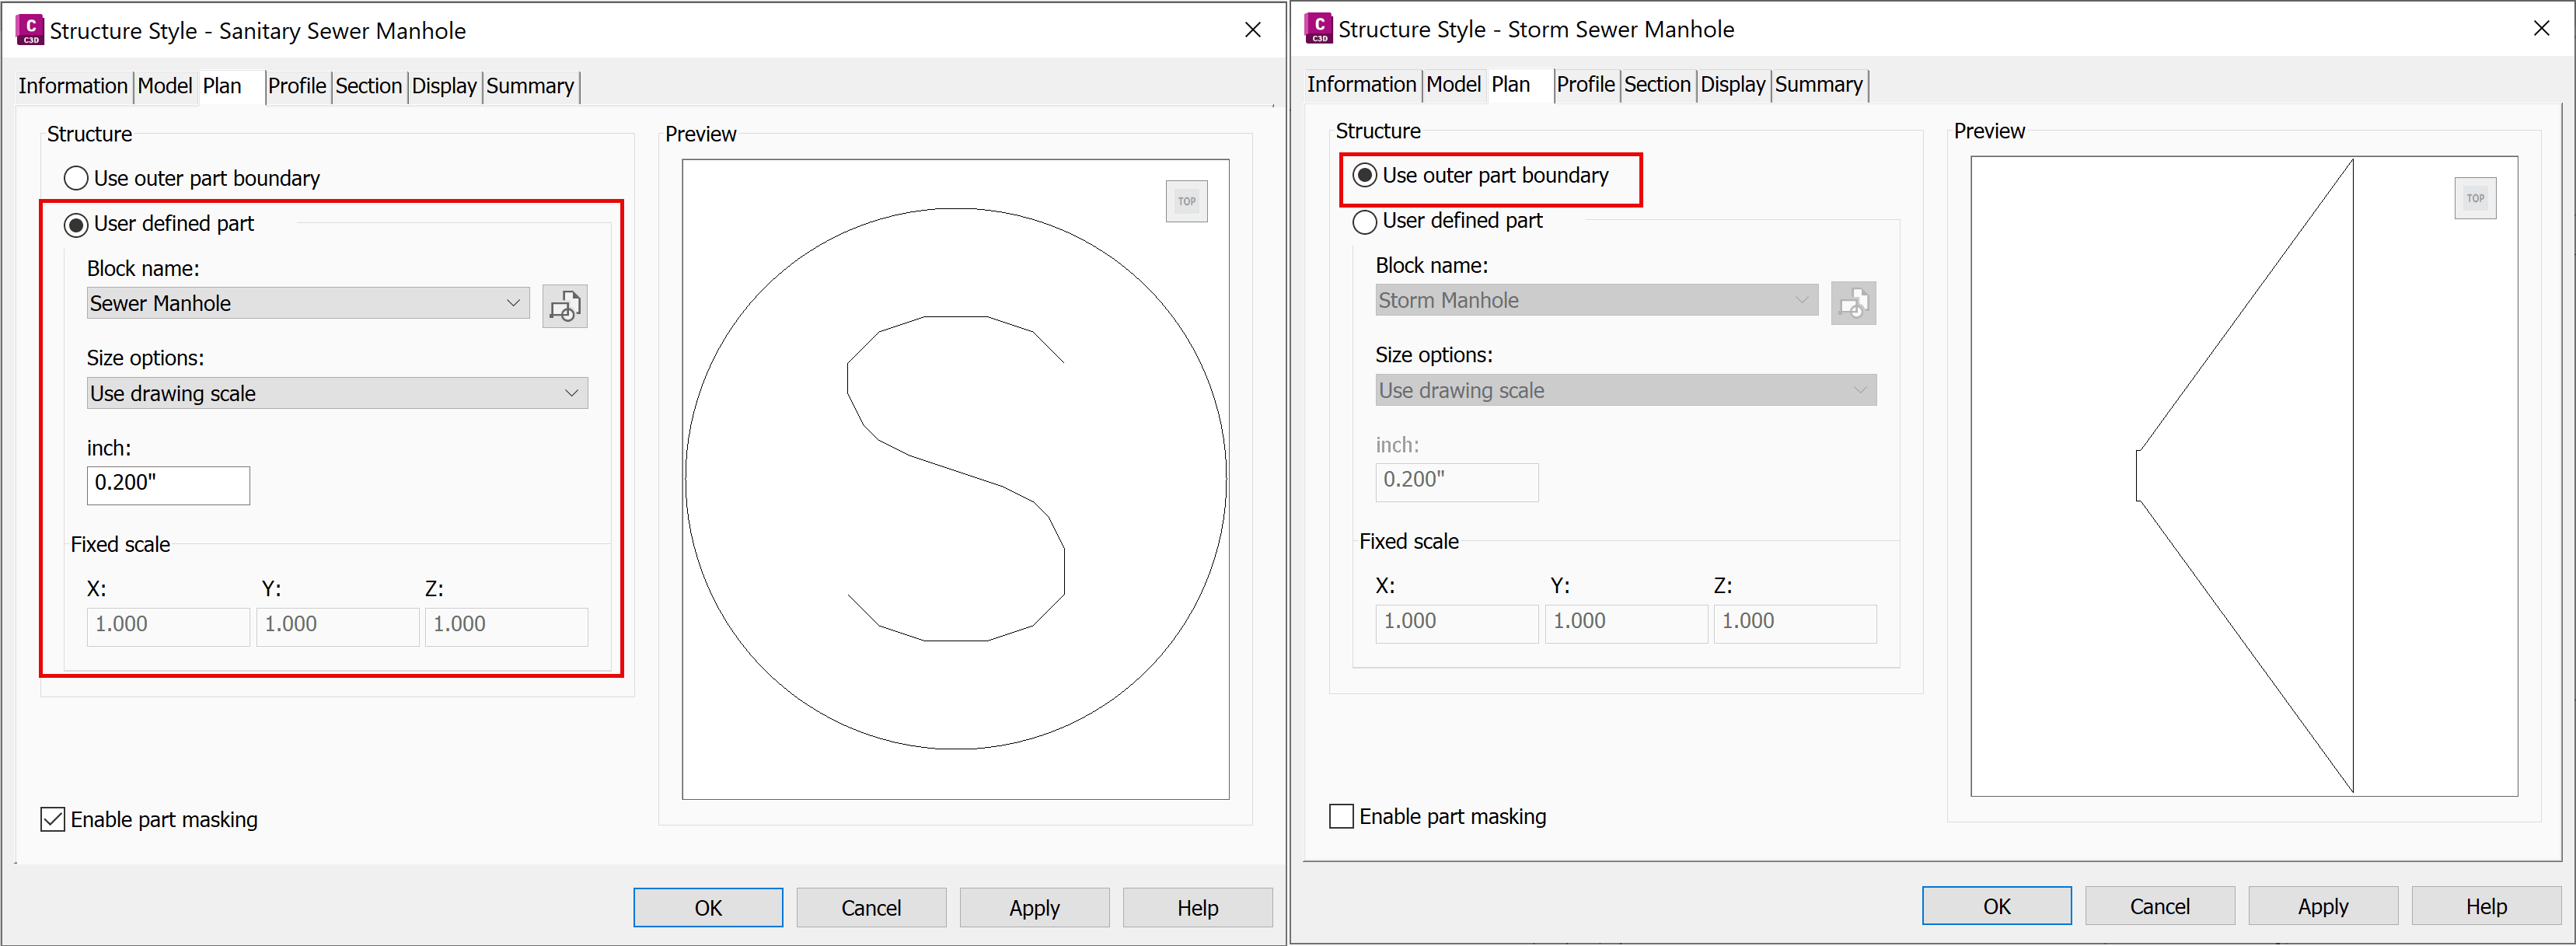Click the S manhole preview in Sanitary dialog
2576x946 pixels.
(x=955, y=478)
